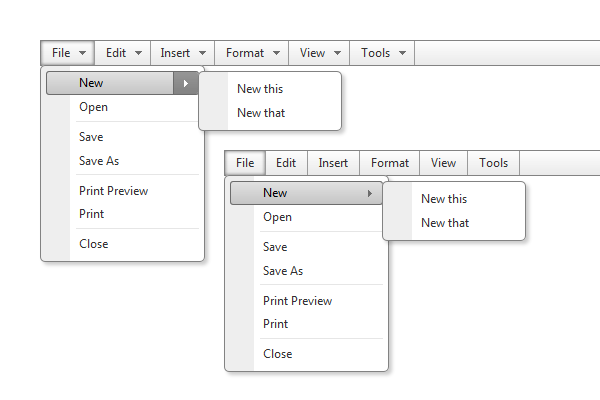Screen dimensions: 600x400
Task: Choose Close in the lower File menu
Action: pos(277,354)
